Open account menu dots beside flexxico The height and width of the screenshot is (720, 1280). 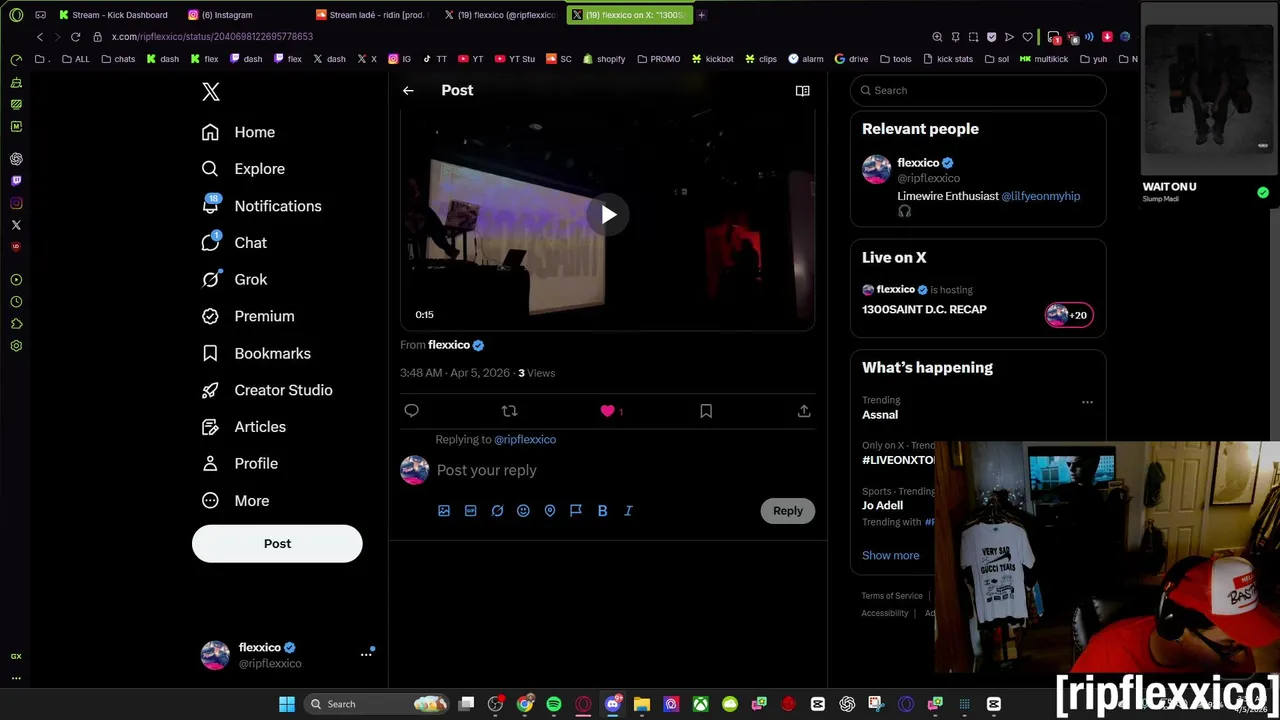pyautogui.click(x=366, y=655)
